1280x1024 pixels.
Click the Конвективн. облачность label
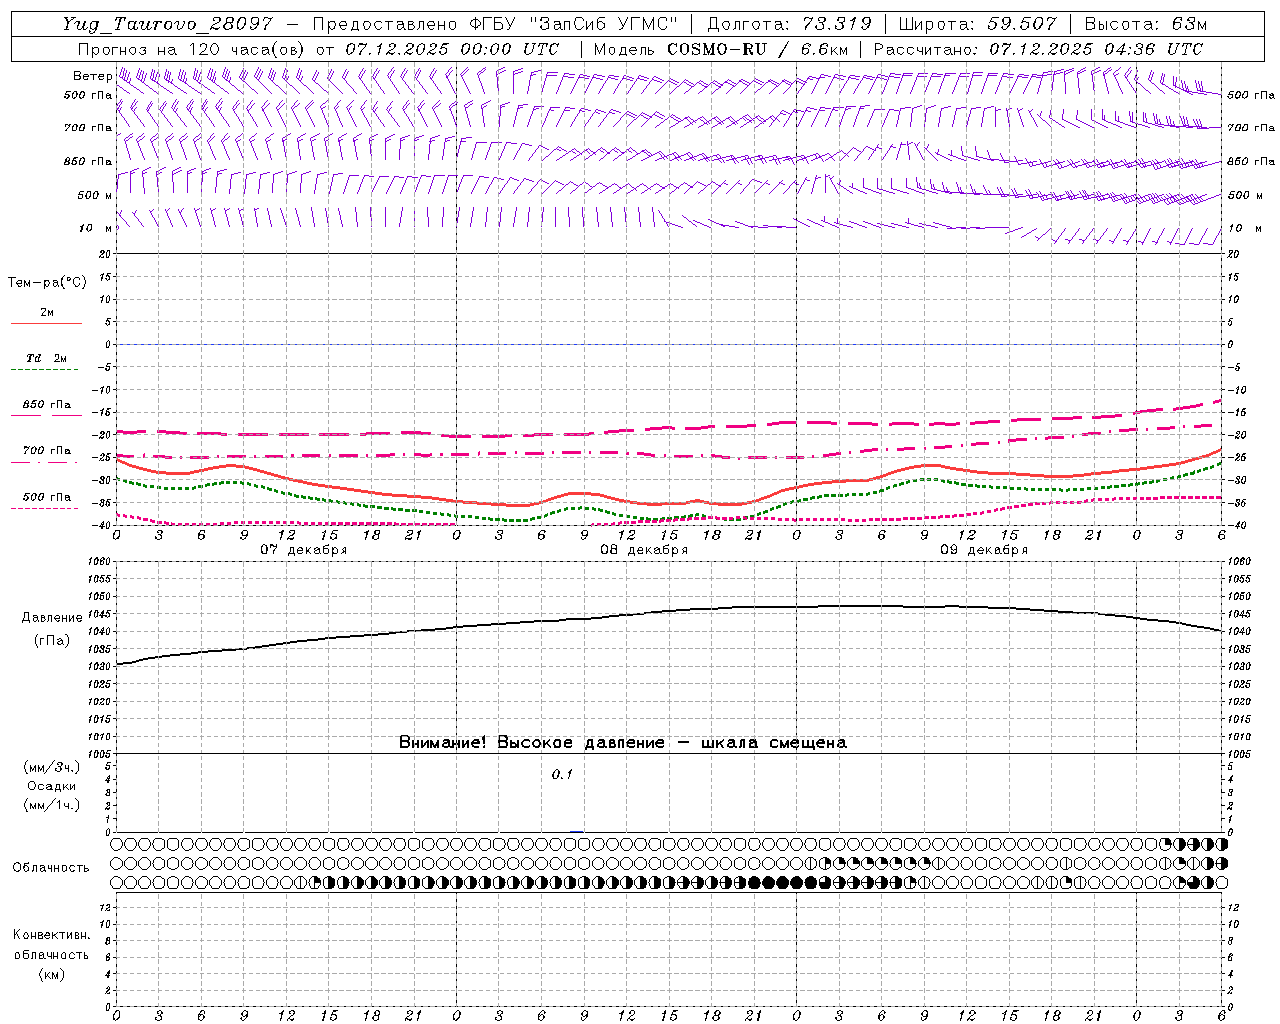pos(51,945)
